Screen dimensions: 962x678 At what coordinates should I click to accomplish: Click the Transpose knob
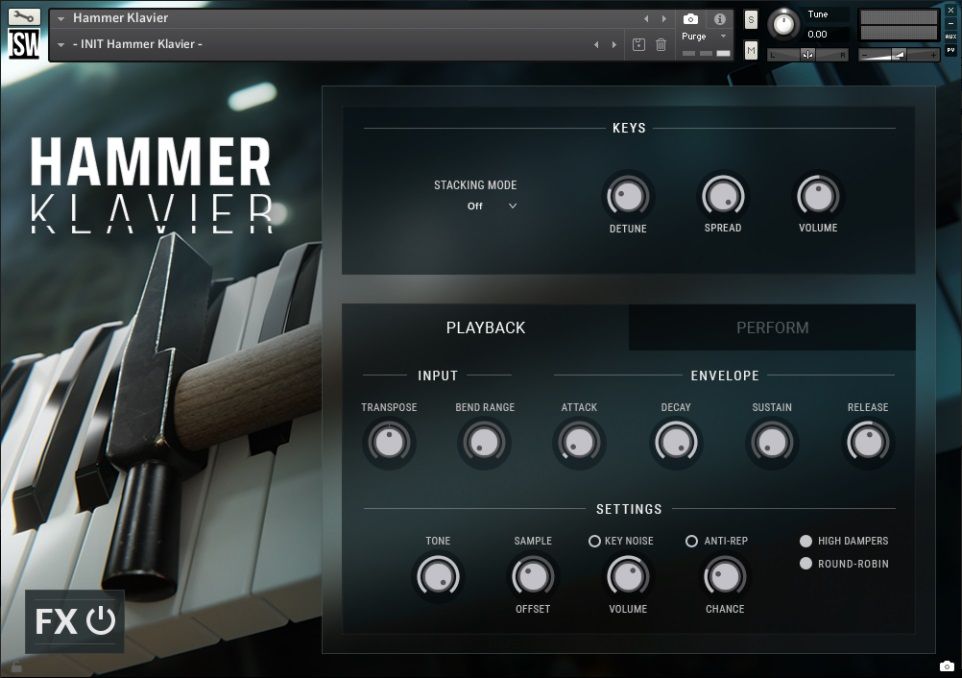[x=389, y=442]
